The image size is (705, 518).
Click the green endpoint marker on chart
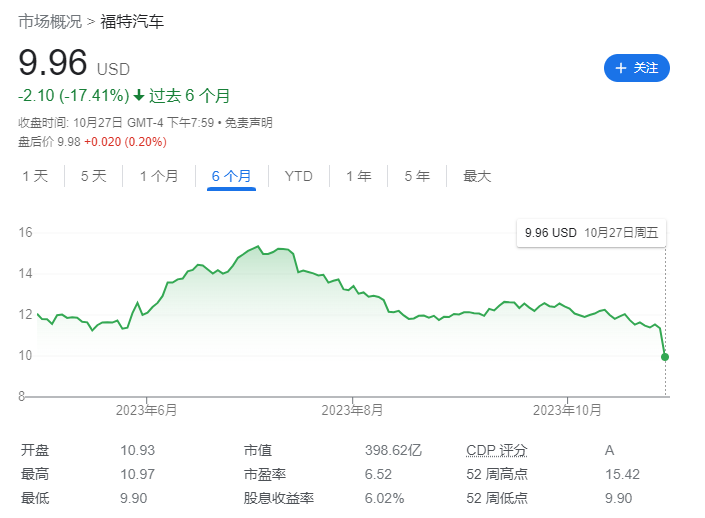click(665, 357)
